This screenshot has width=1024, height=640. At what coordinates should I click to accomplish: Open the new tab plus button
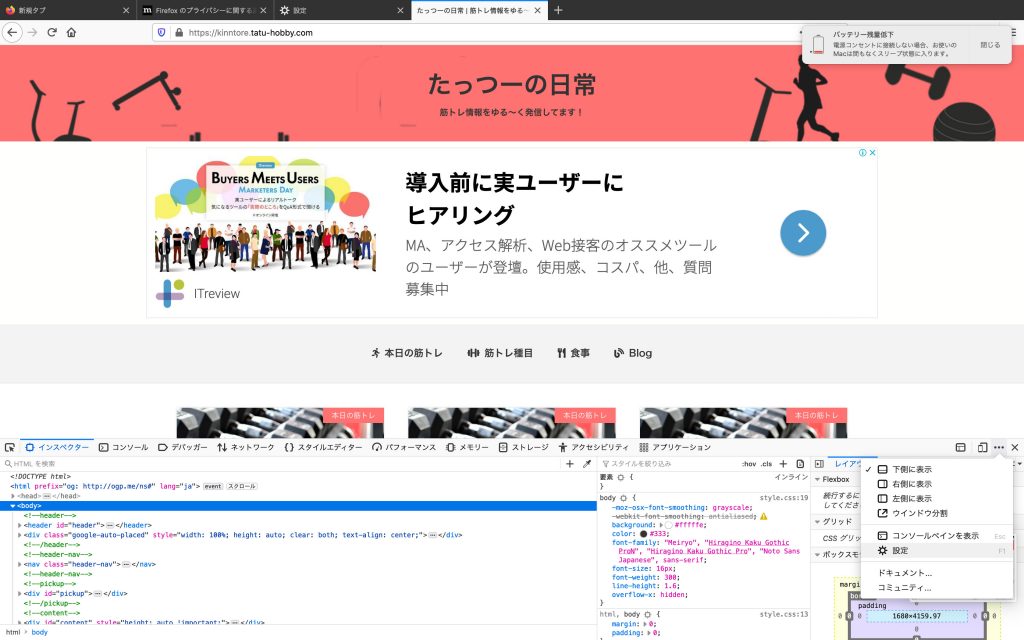coord(558,10)
